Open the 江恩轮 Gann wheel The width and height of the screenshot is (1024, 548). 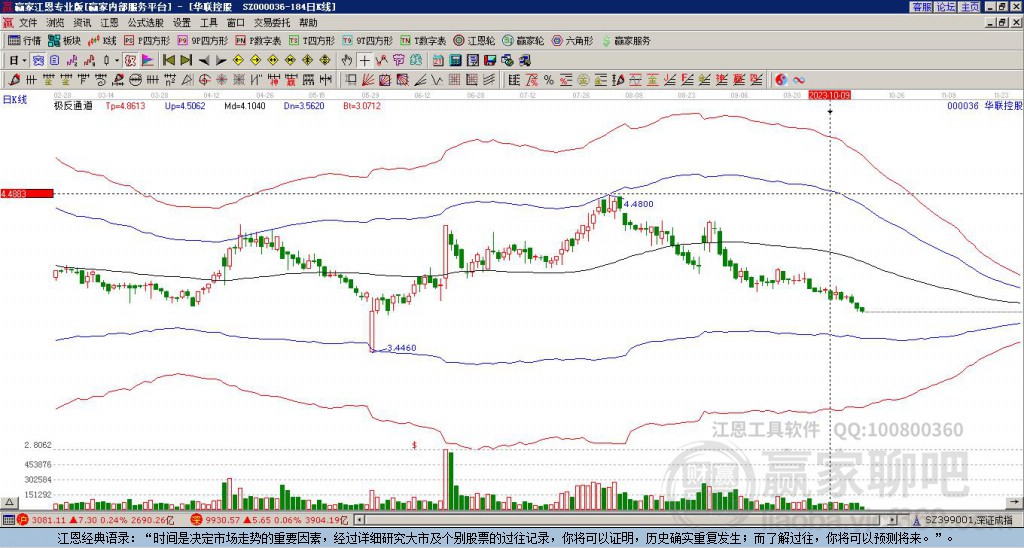click(474, 40)
